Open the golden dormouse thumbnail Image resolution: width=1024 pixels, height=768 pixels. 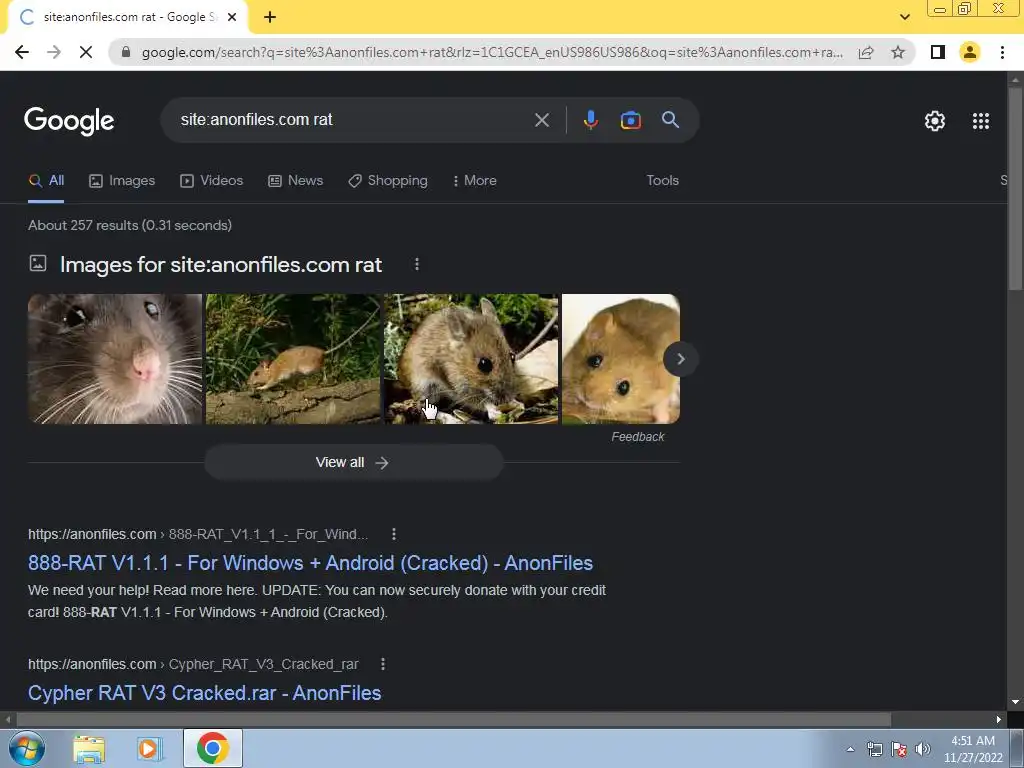click(620, 359)
